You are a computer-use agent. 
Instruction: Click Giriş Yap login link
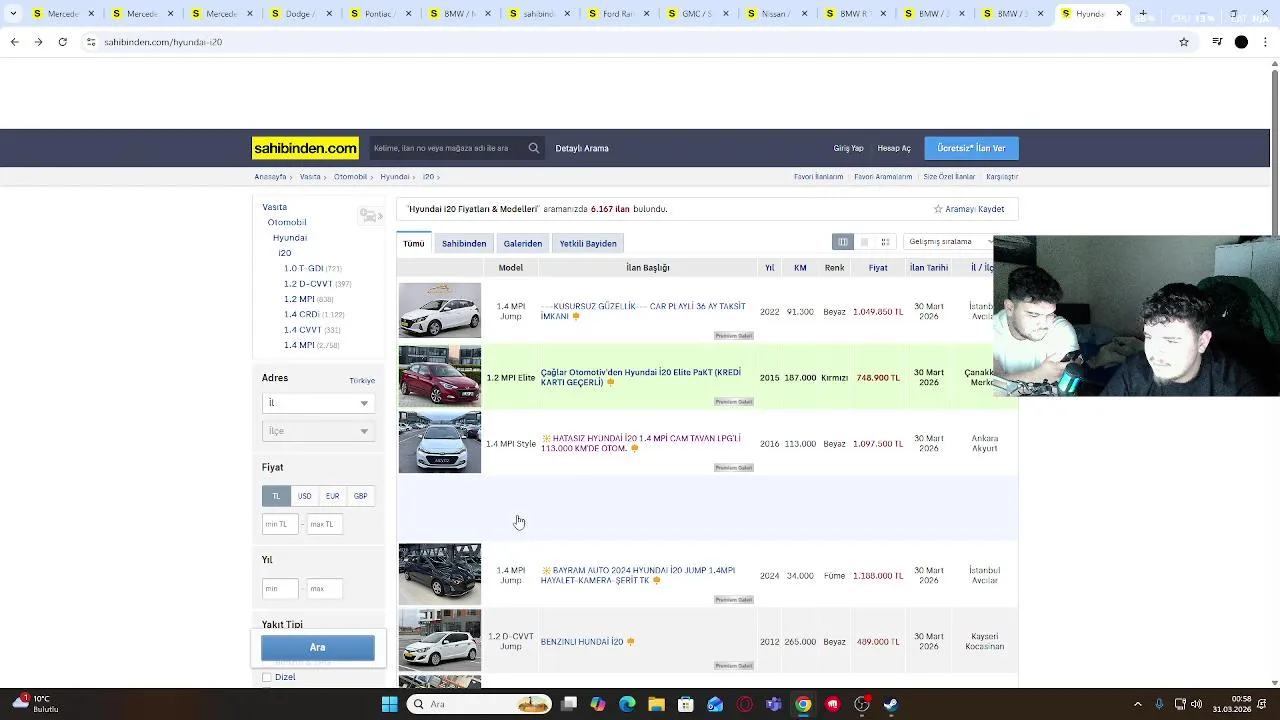849,148
